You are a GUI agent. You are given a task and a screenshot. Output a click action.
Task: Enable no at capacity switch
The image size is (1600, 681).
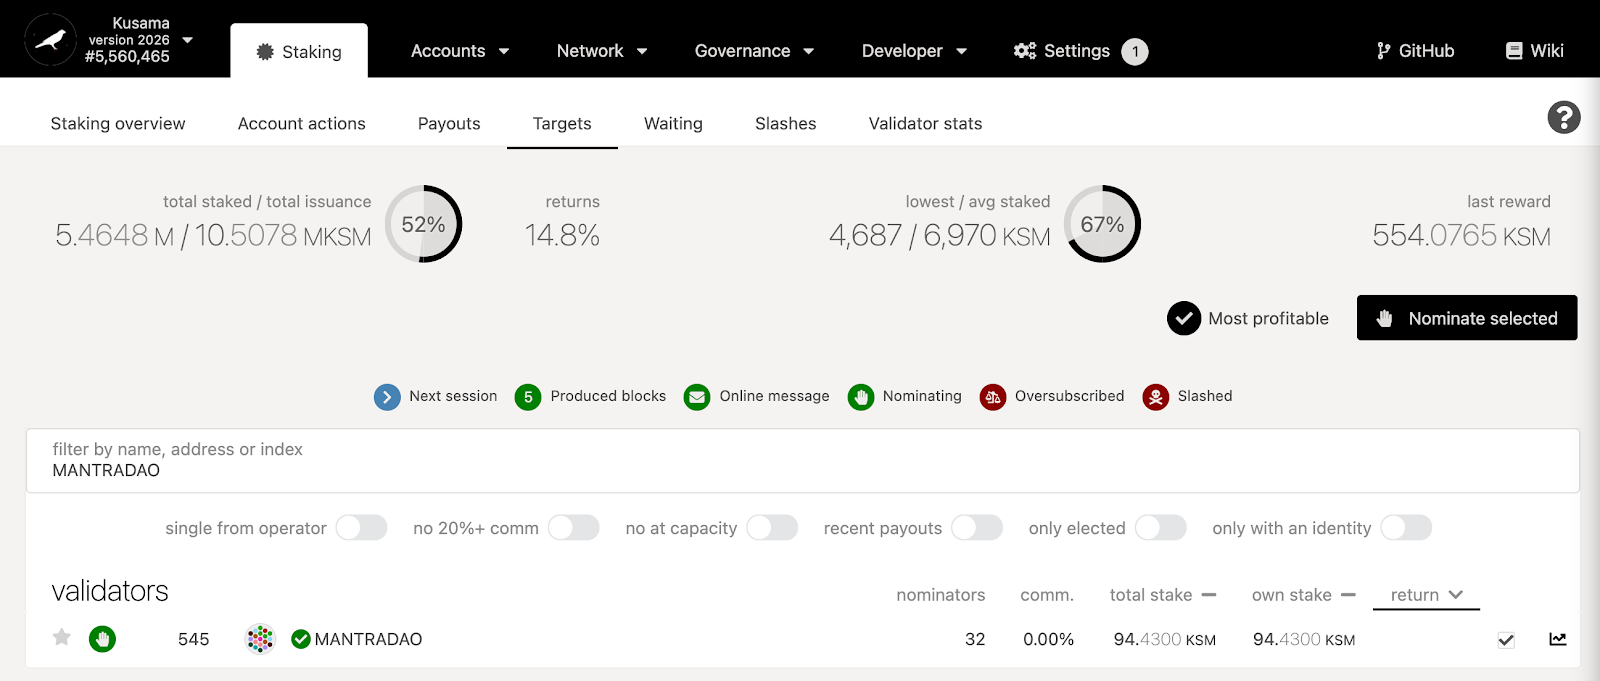773,528
